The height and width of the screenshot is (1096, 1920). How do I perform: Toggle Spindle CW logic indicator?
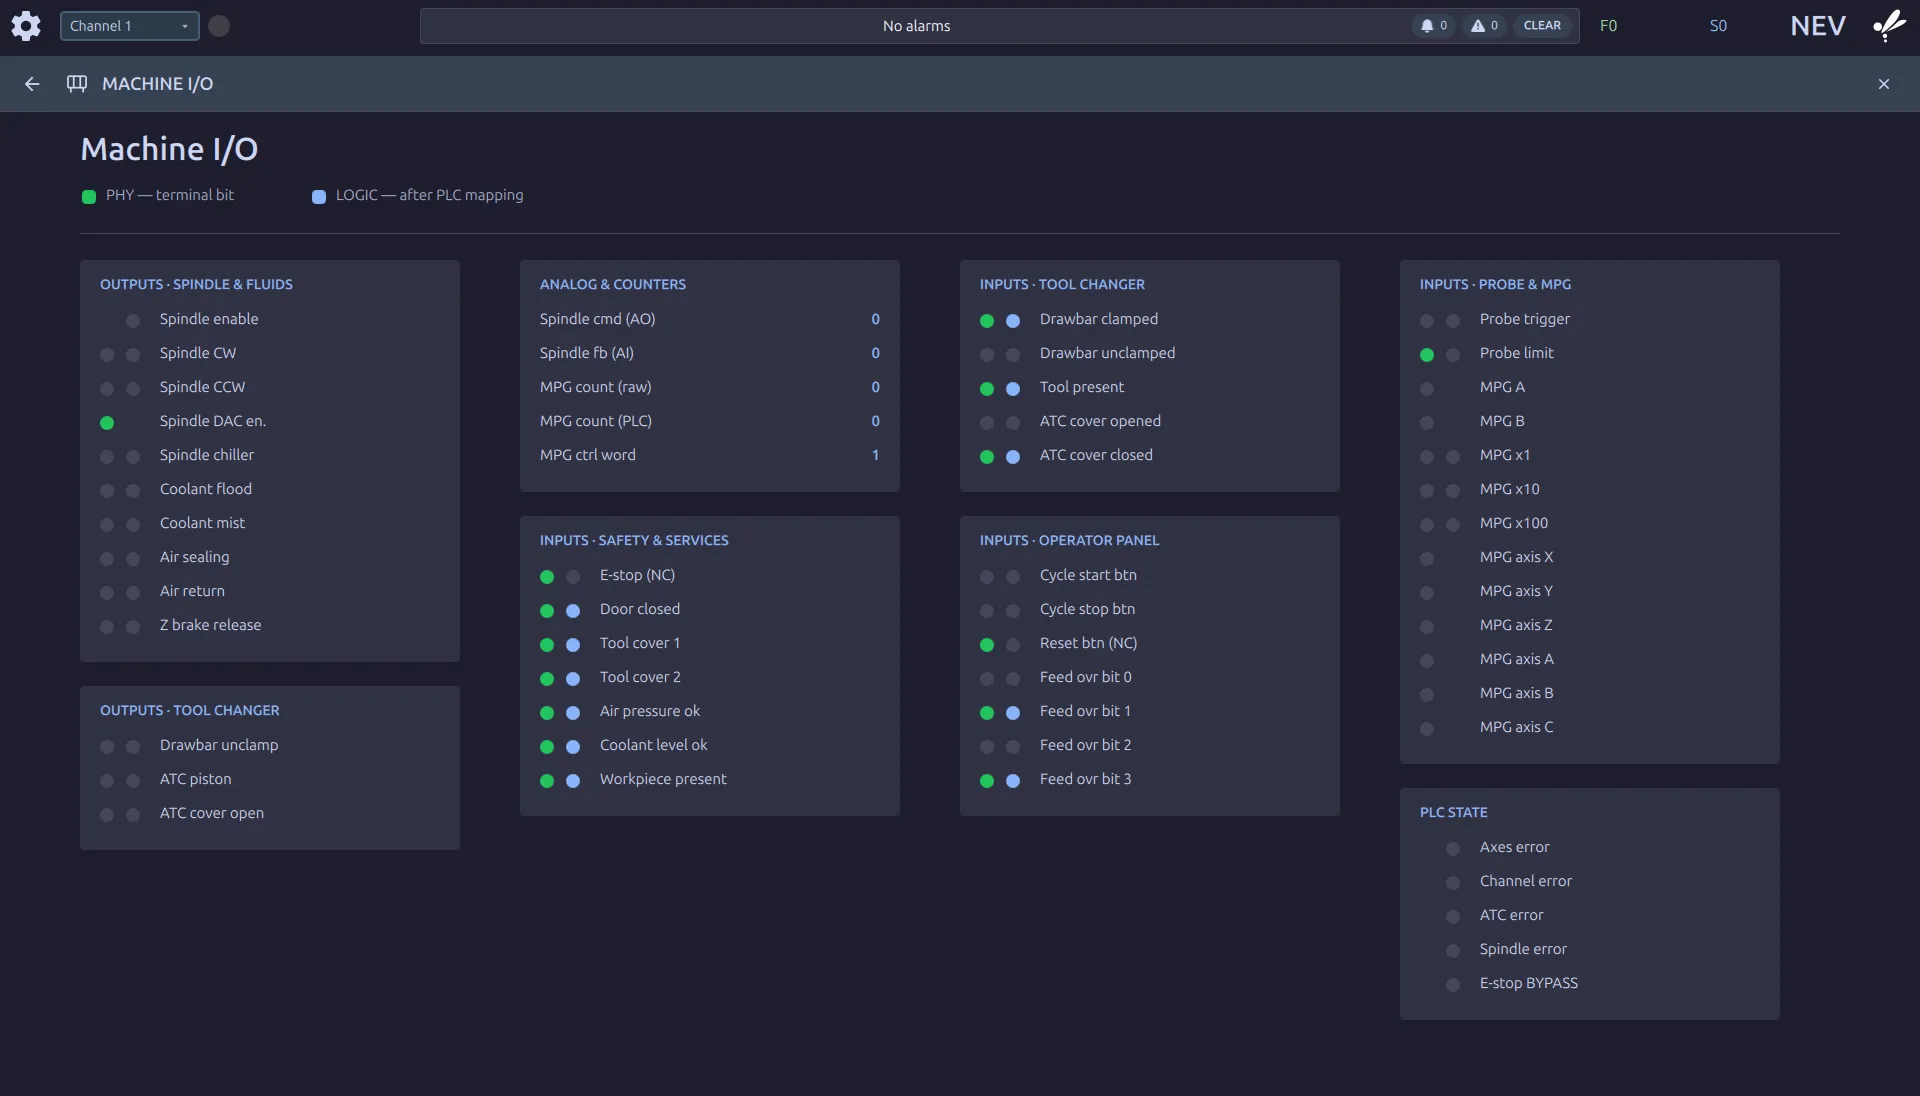[133, 355]
